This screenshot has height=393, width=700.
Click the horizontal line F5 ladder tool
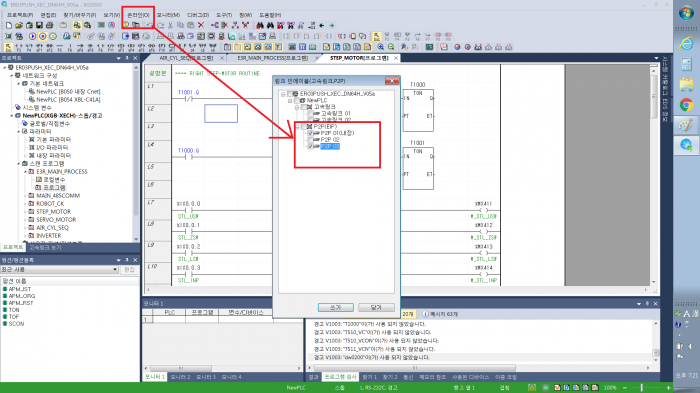pos(60,47)
